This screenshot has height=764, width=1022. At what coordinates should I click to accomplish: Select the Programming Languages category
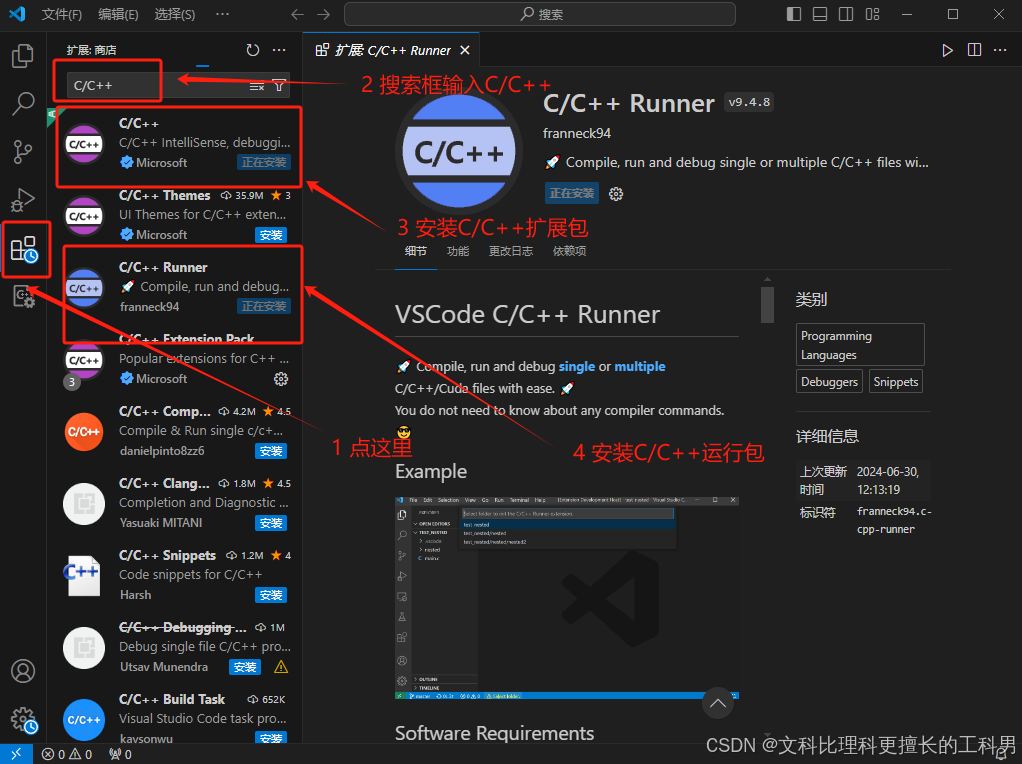tap(860, 345)
